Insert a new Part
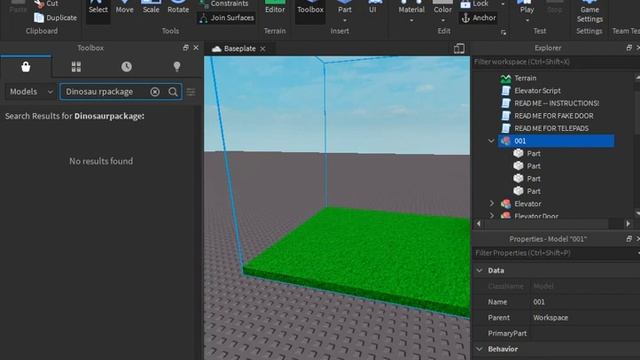This screenshot has height=360, width=640. [344, 7]
